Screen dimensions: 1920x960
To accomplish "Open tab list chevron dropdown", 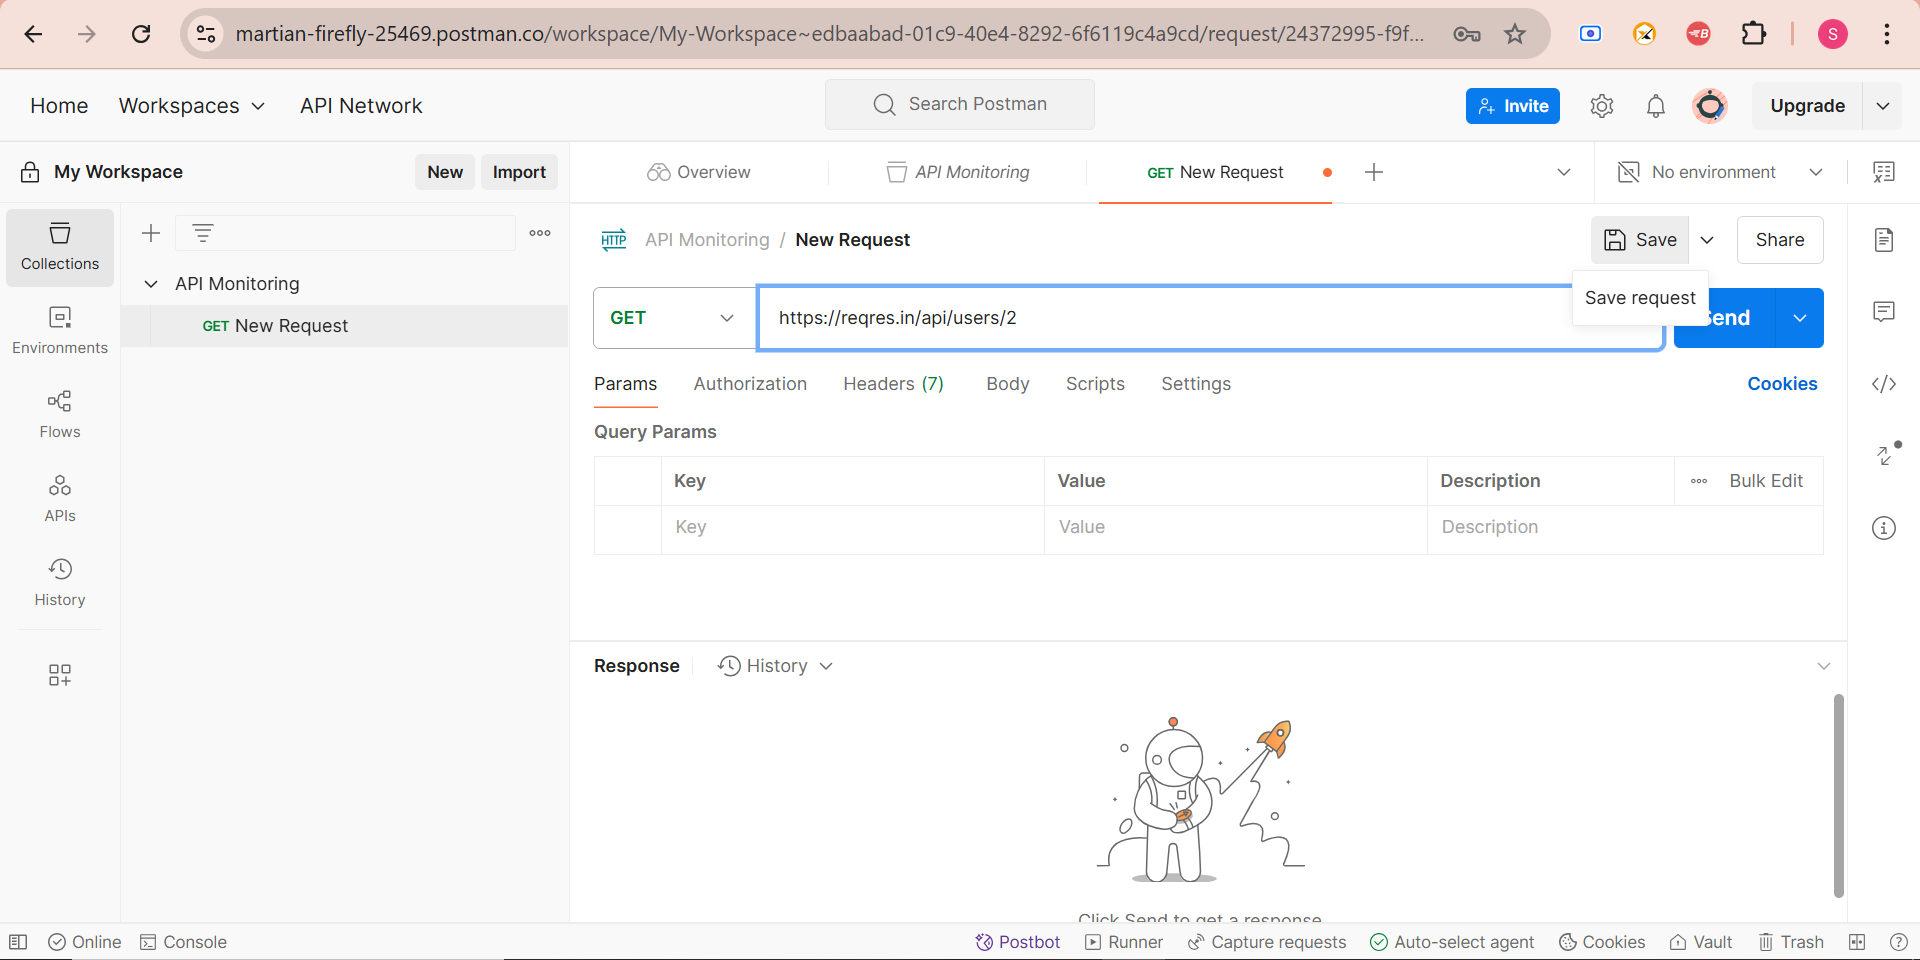I will pyautogui.click(x=1564, y=172).
